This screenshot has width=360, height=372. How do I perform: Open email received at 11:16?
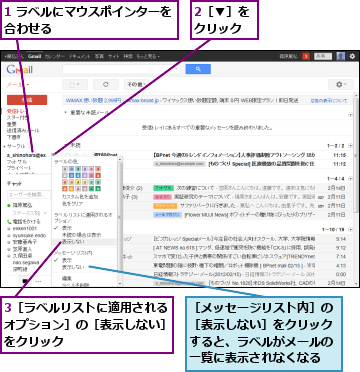click(207, 155)
